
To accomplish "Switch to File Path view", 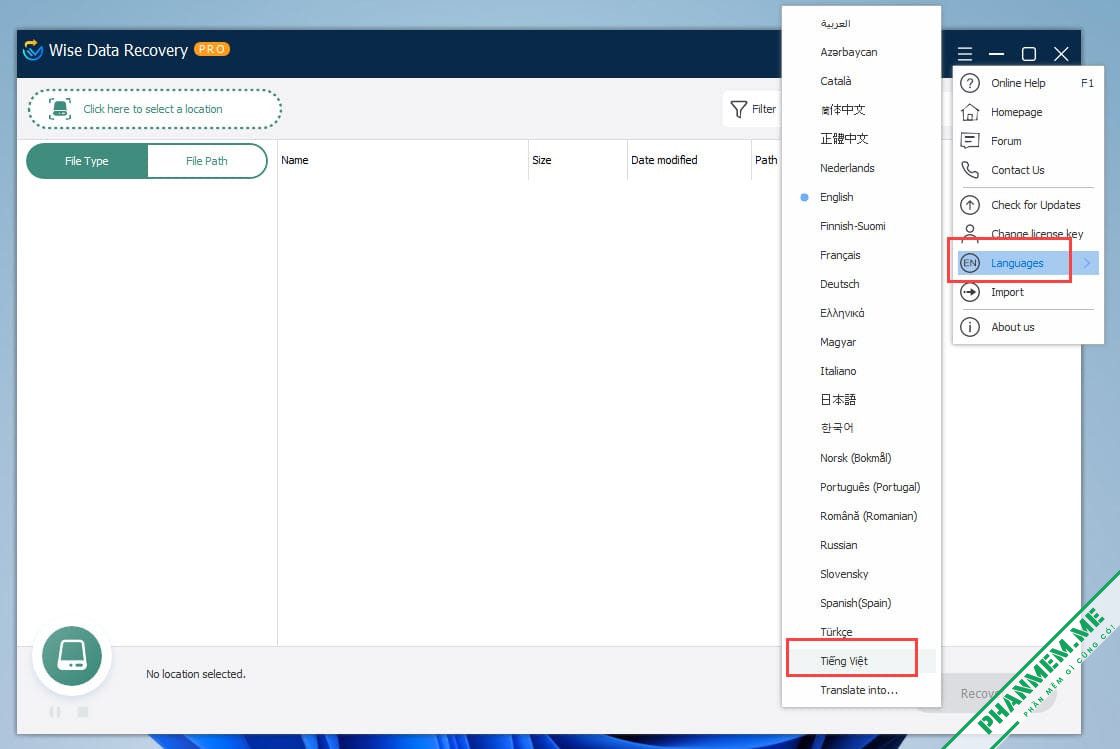I will (x=206, y=161).
